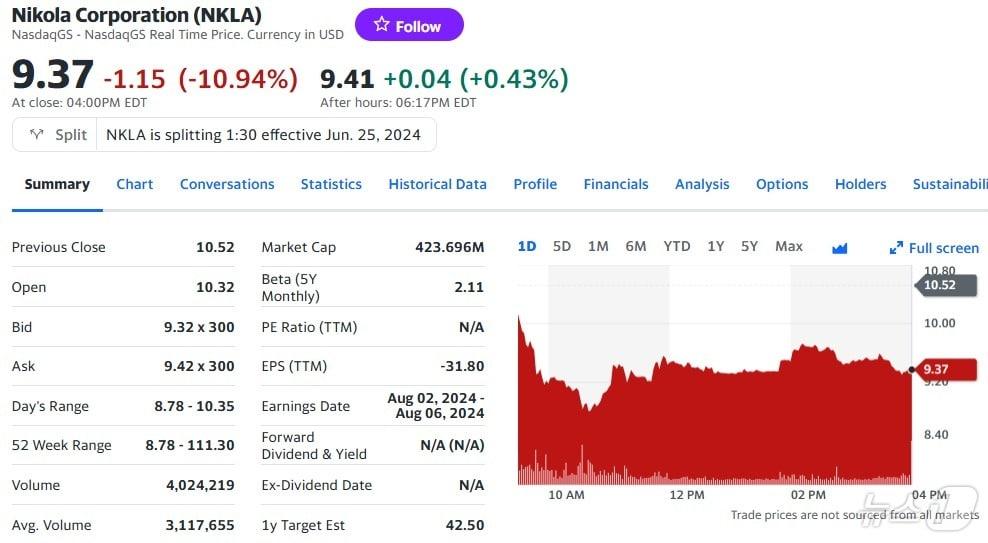View the Financials tab

[616, 184]
